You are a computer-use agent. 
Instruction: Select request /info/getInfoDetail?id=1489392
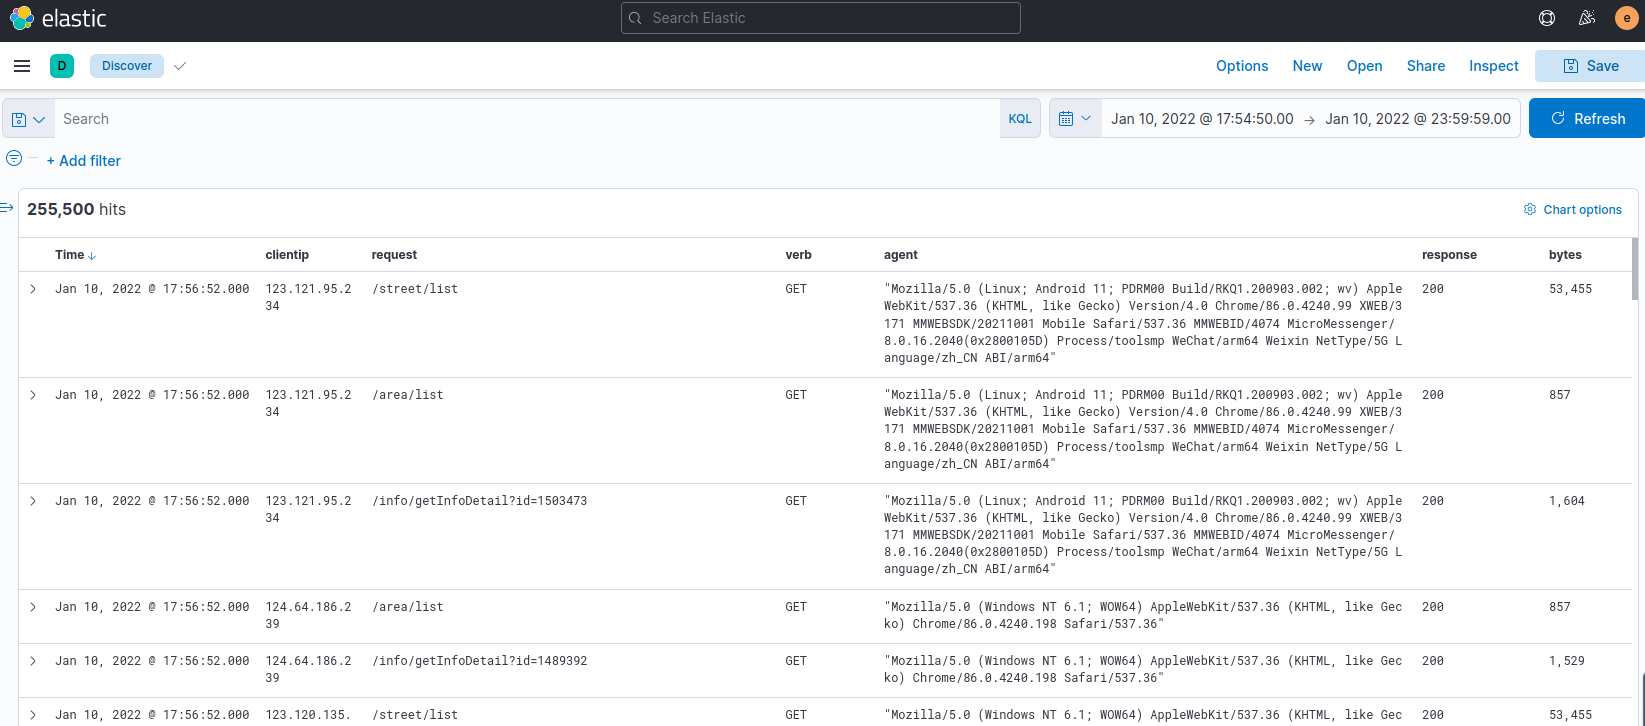tap(479, 661)
